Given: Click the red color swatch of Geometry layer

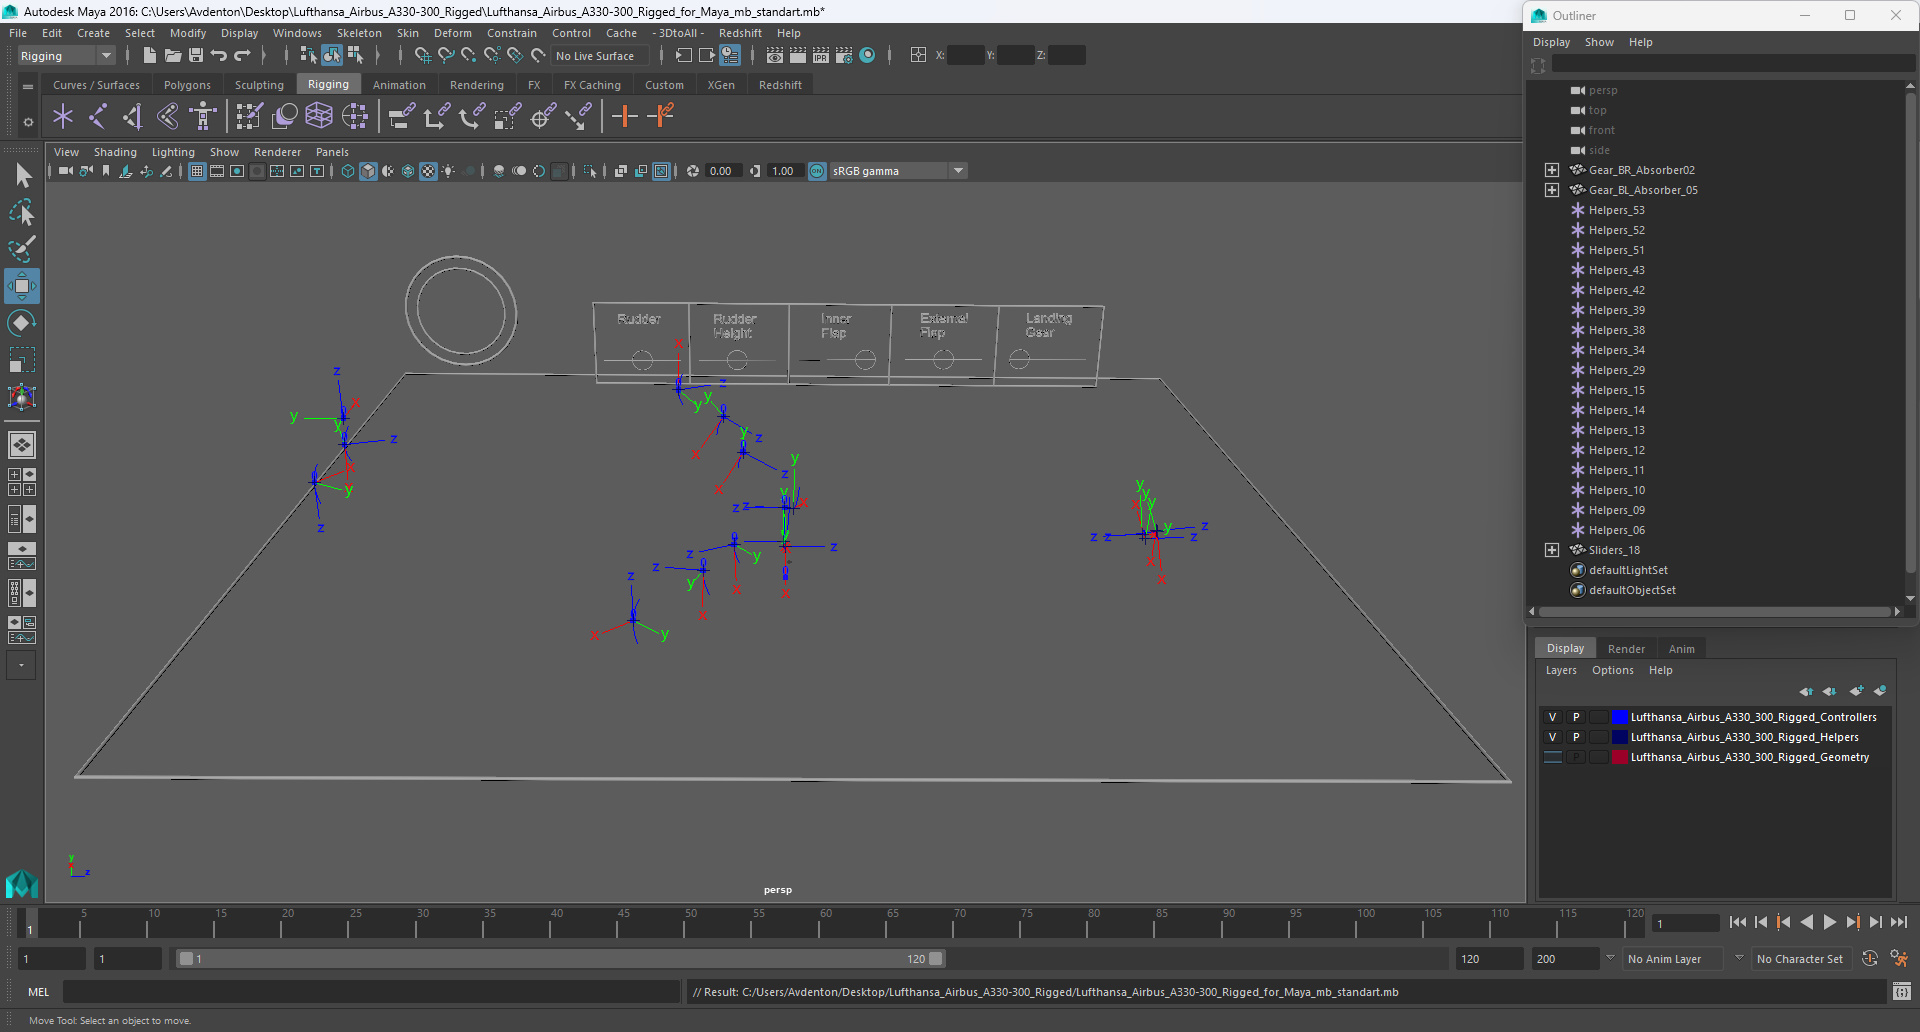Looking at the screenshot, I should [1619, 757].
